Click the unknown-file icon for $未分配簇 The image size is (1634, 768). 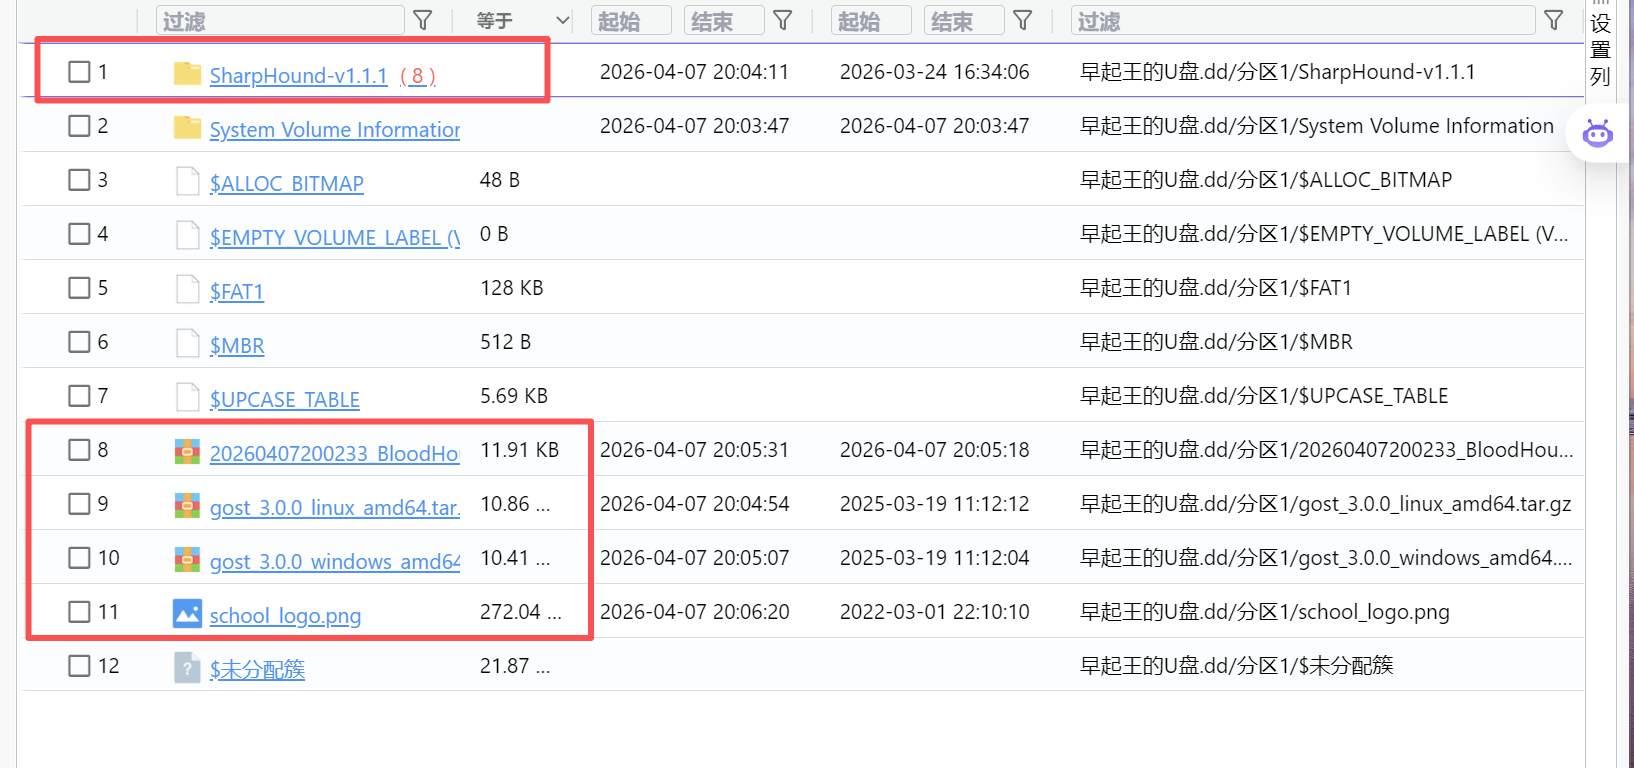pyautogui.click(x=187, y=667)
